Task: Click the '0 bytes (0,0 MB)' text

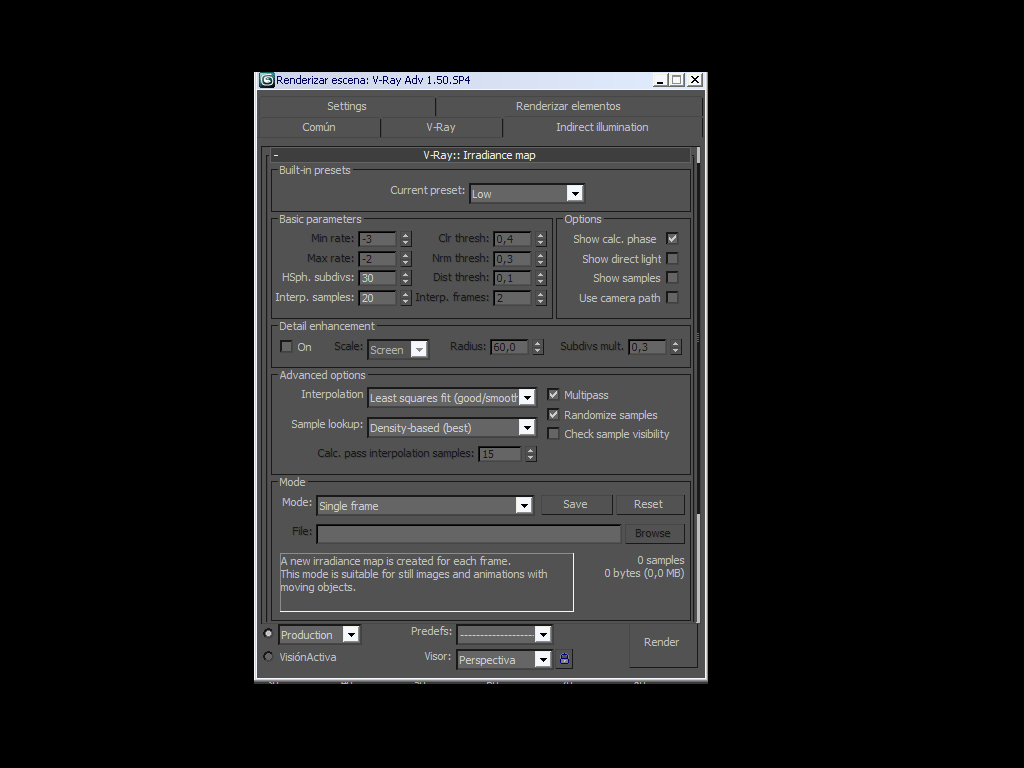Action: point(644,573)
